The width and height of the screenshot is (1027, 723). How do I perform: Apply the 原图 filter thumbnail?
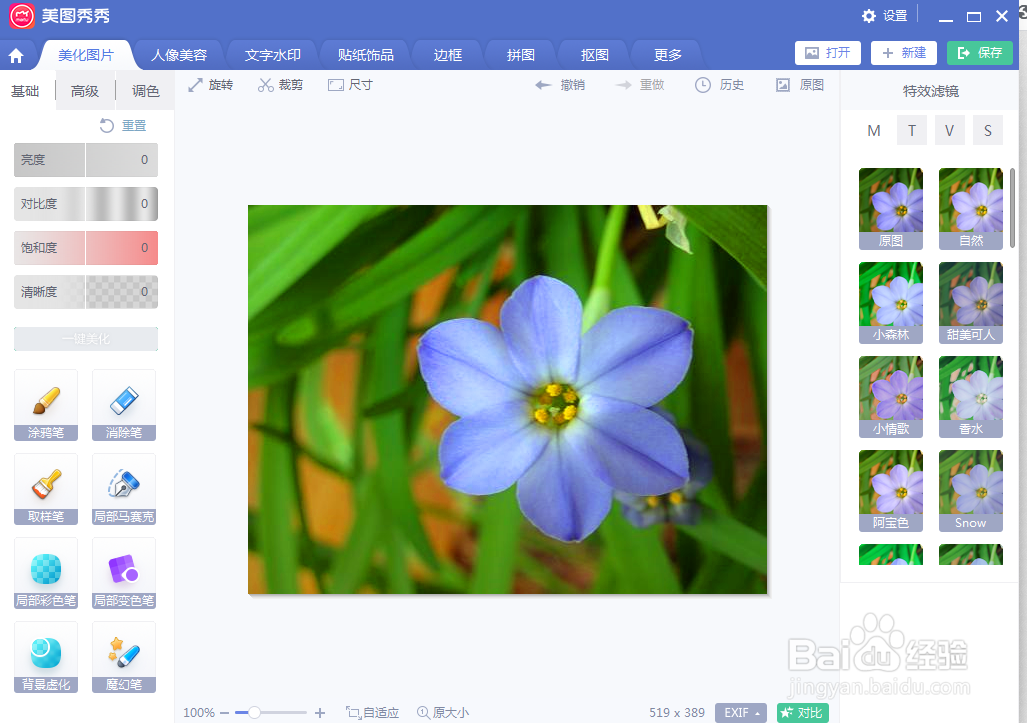click(891, 209)
